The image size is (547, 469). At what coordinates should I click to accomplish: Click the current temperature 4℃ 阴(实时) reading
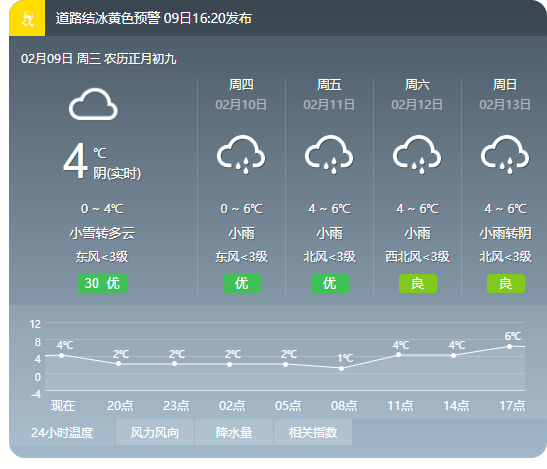point(102,162)
